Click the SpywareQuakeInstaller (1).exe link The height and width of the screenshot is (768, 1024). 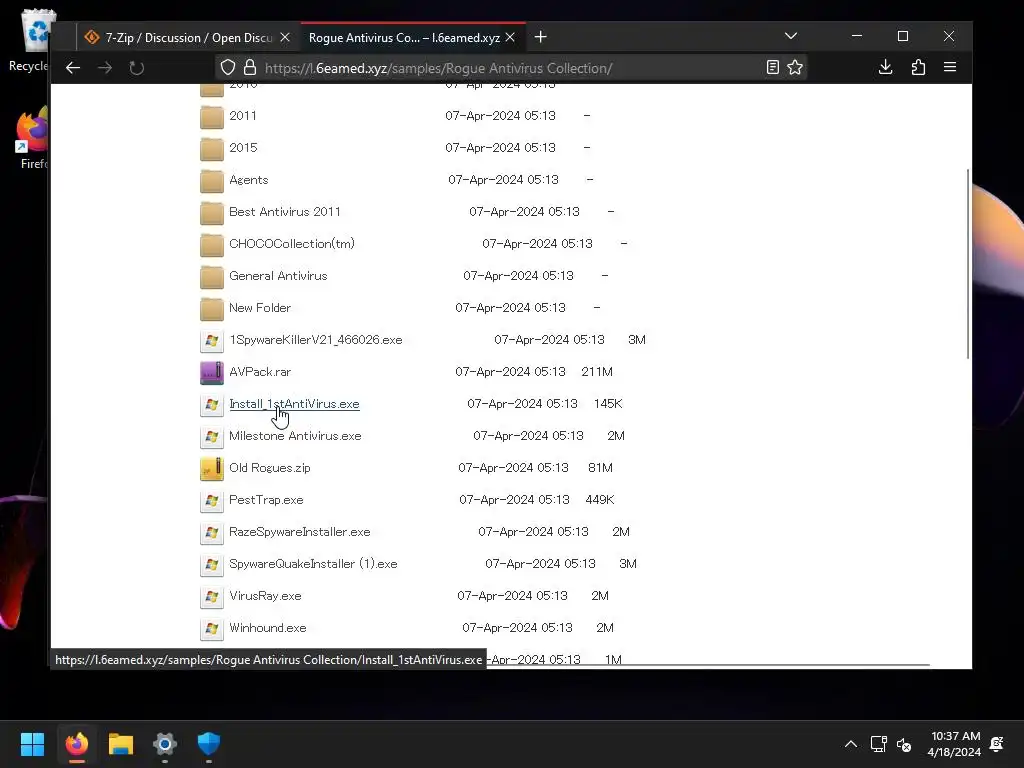[x=313, y=564]
